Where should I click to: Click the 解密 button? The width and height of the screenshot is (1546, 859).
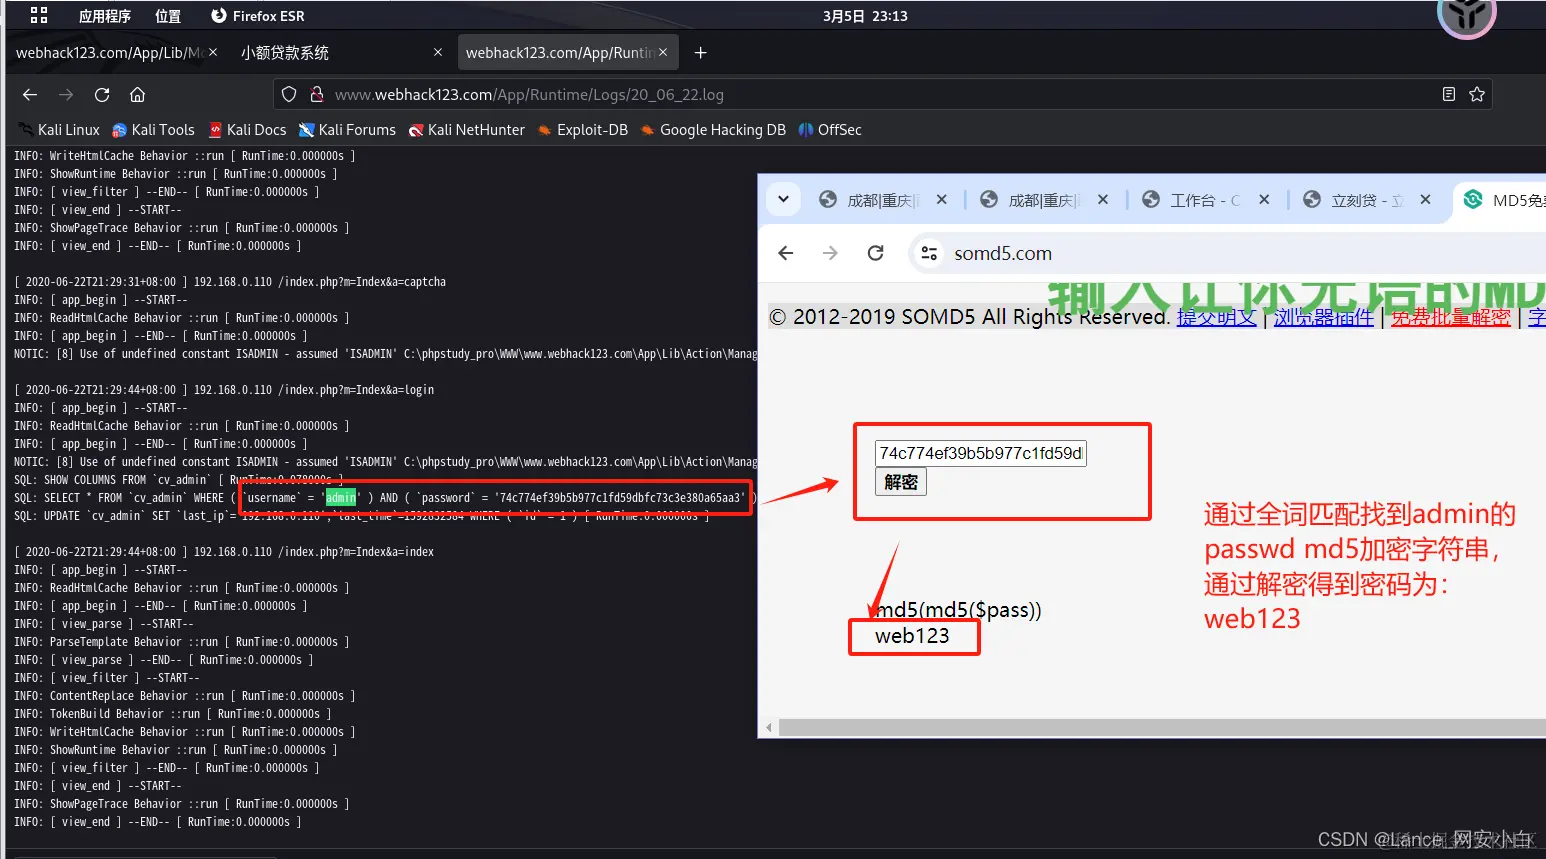click(901, 482)
